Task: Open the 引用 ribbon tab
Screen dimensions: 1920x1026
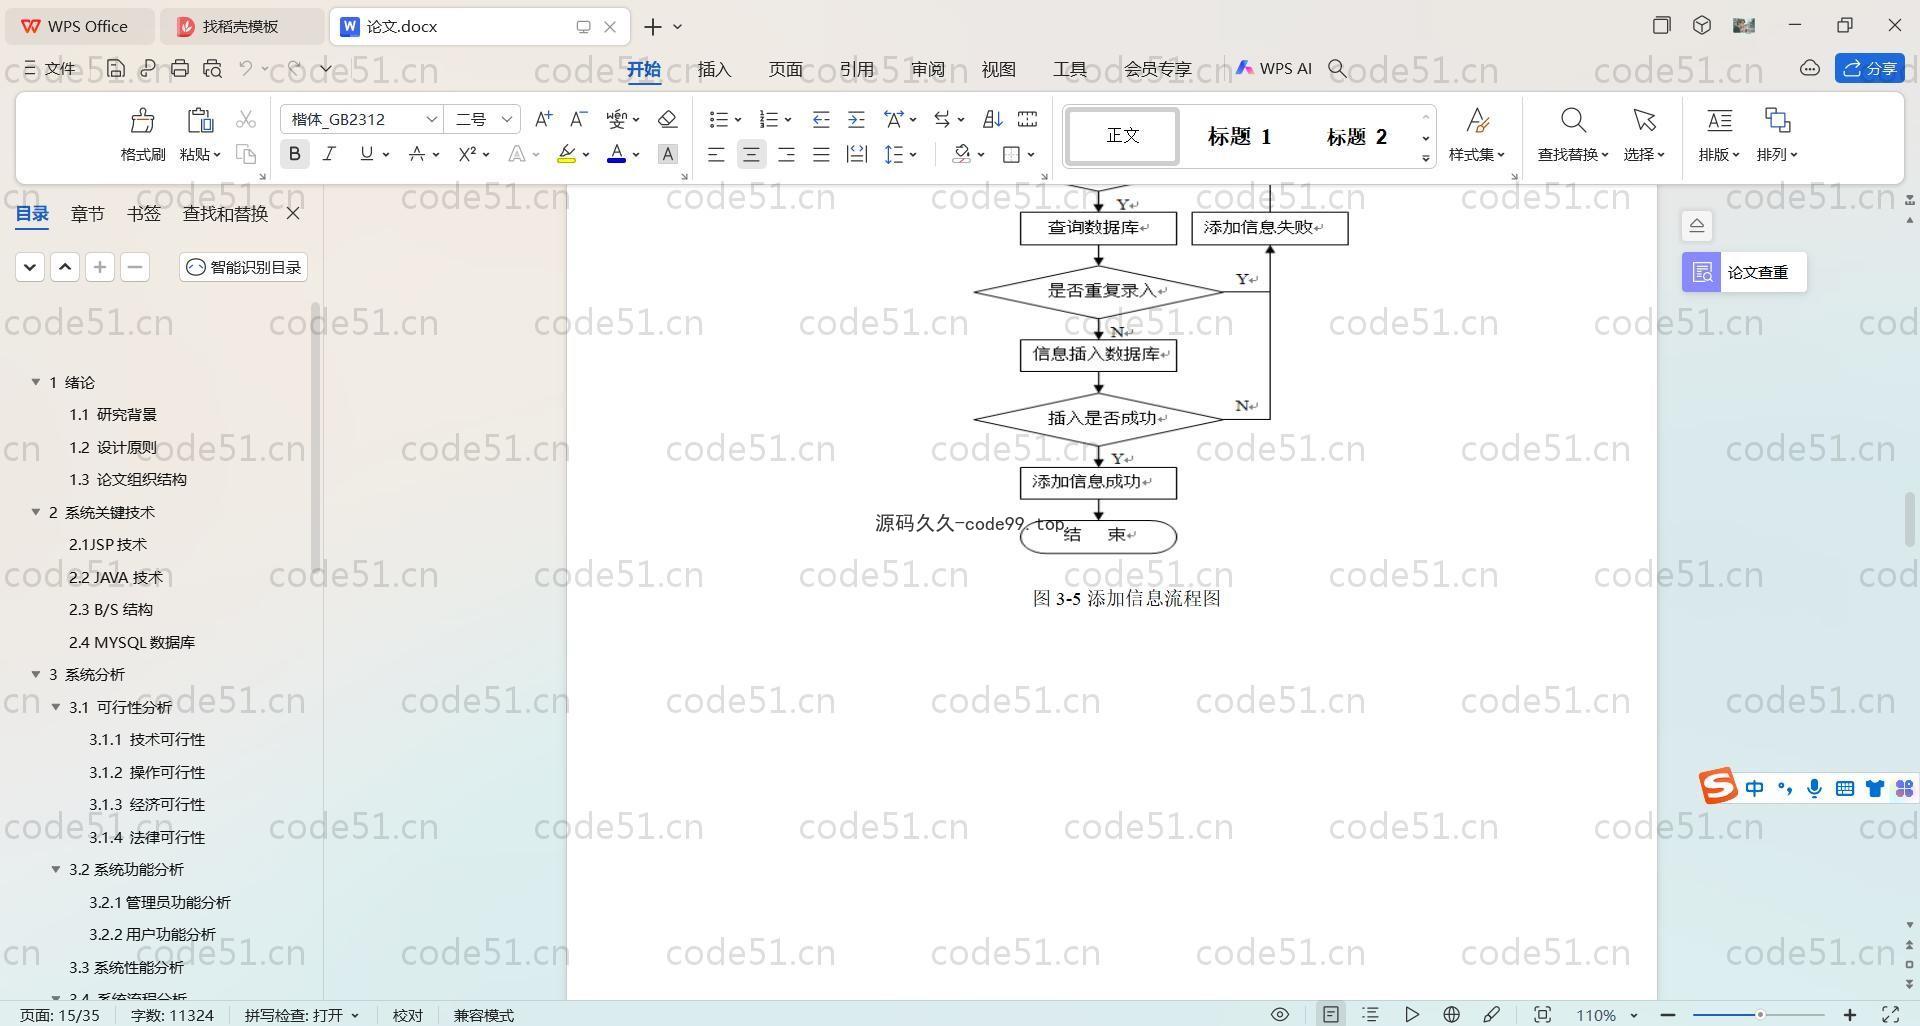Action: tap(856, 69)
